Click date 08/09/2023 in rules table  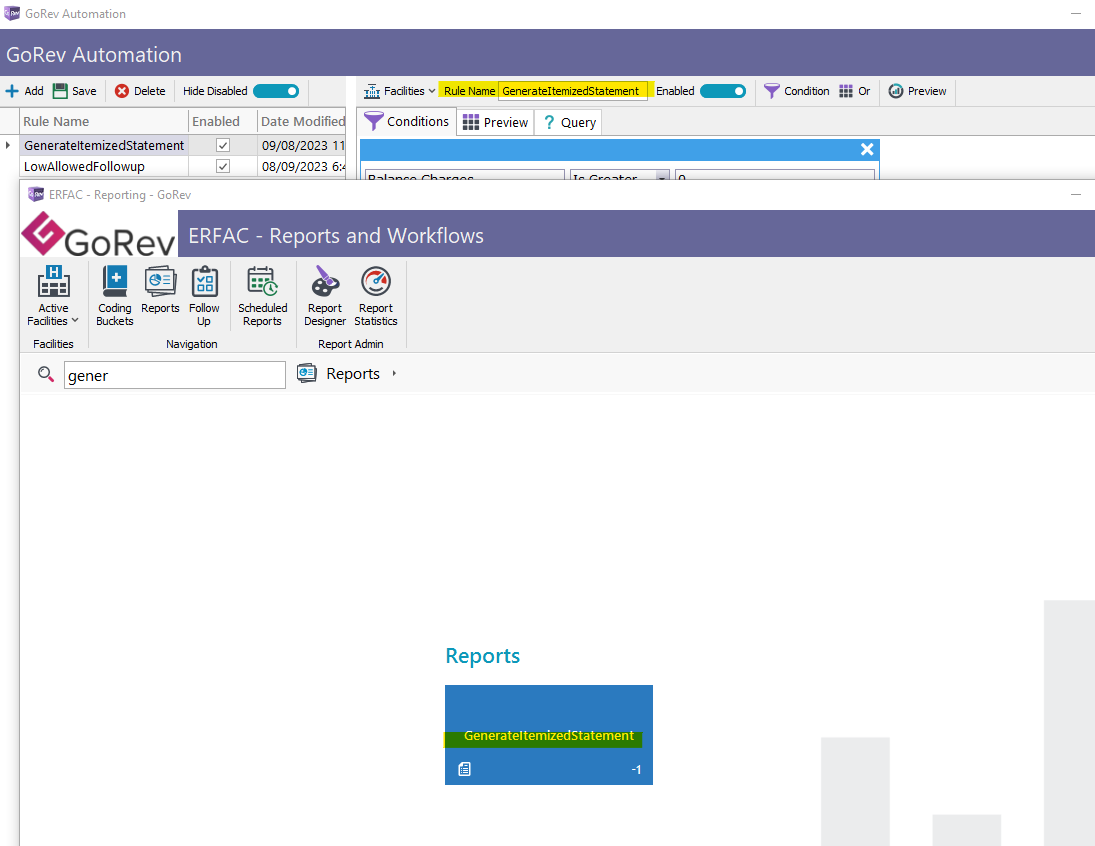coord(303,166)
